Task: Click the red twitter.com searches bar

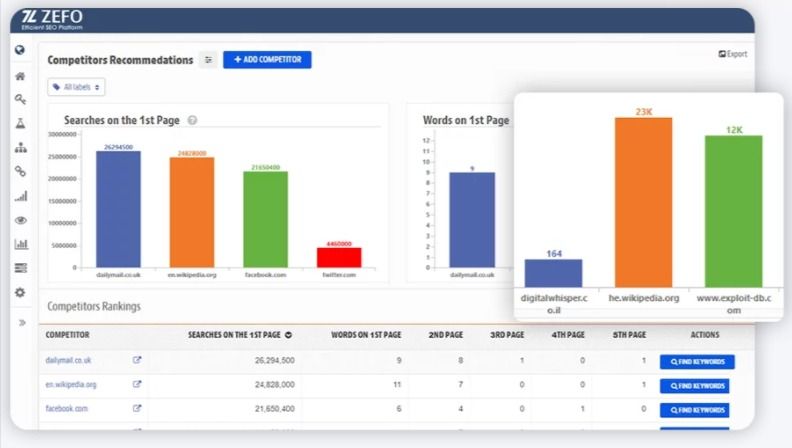Action: coord(339,258)
